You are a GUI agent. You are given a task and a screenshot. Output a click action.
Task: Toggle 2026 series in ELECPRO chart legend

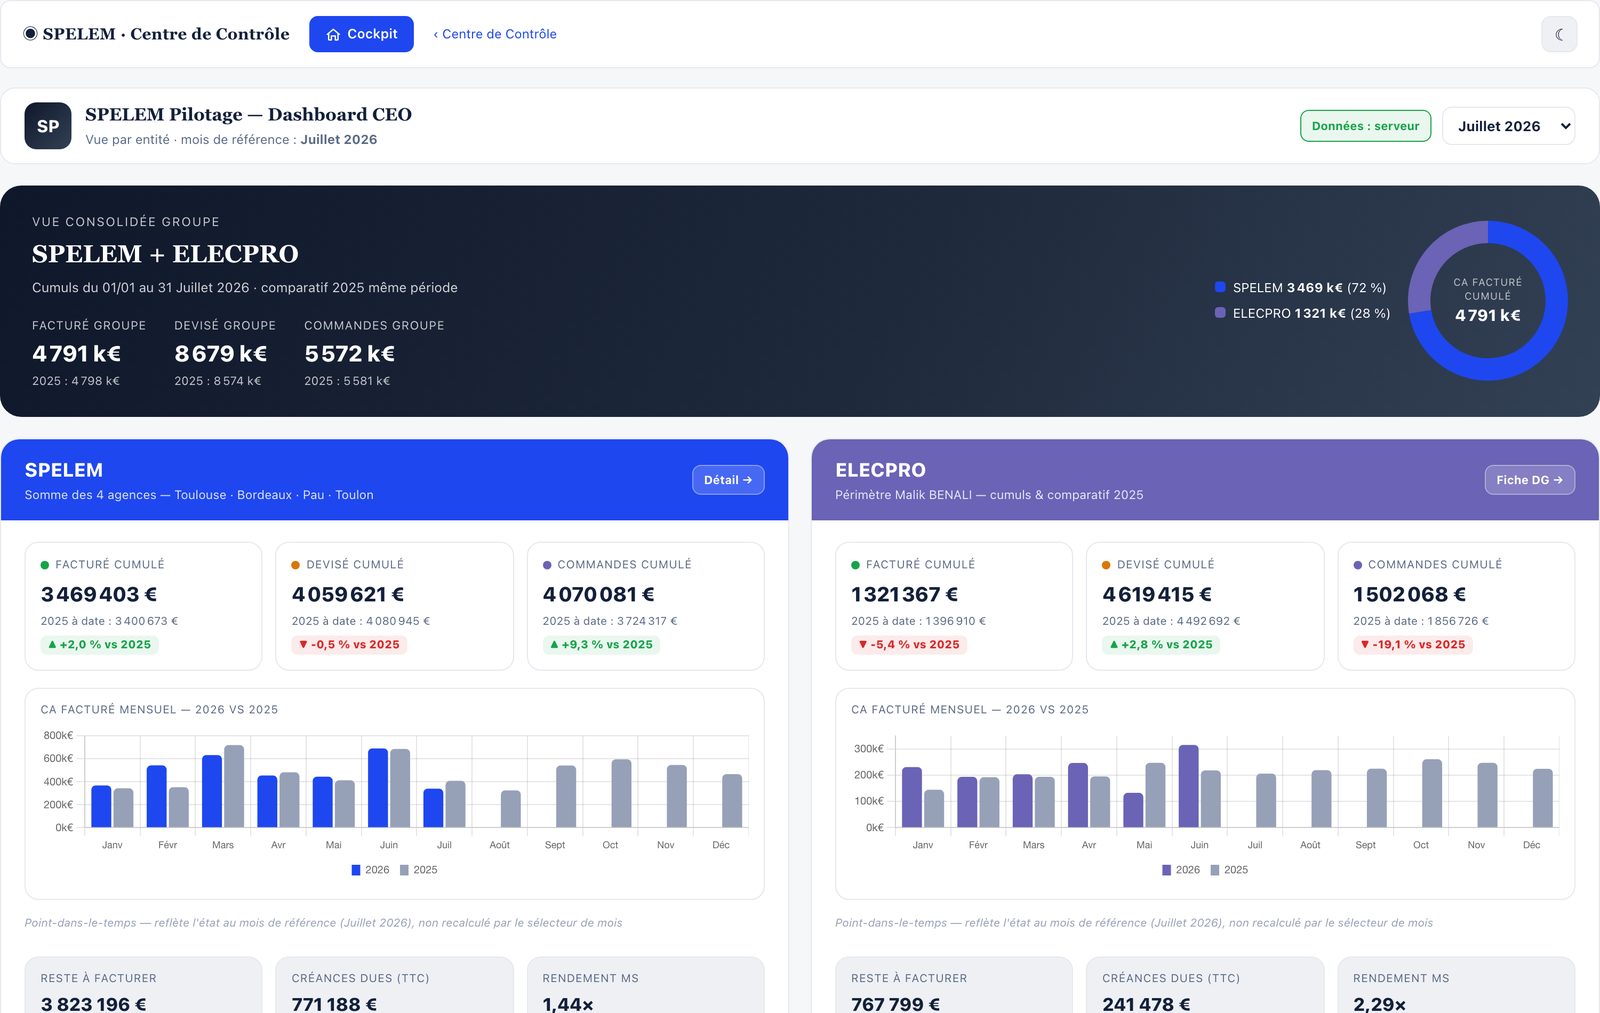point(1181,870)
